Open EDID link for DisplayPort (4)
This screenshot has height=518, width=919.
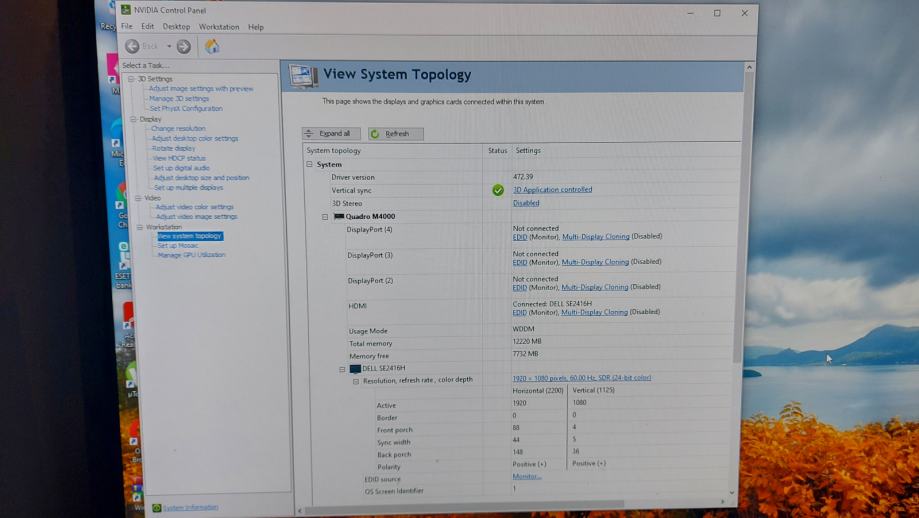pyautogui.click(x=519, y=237)
